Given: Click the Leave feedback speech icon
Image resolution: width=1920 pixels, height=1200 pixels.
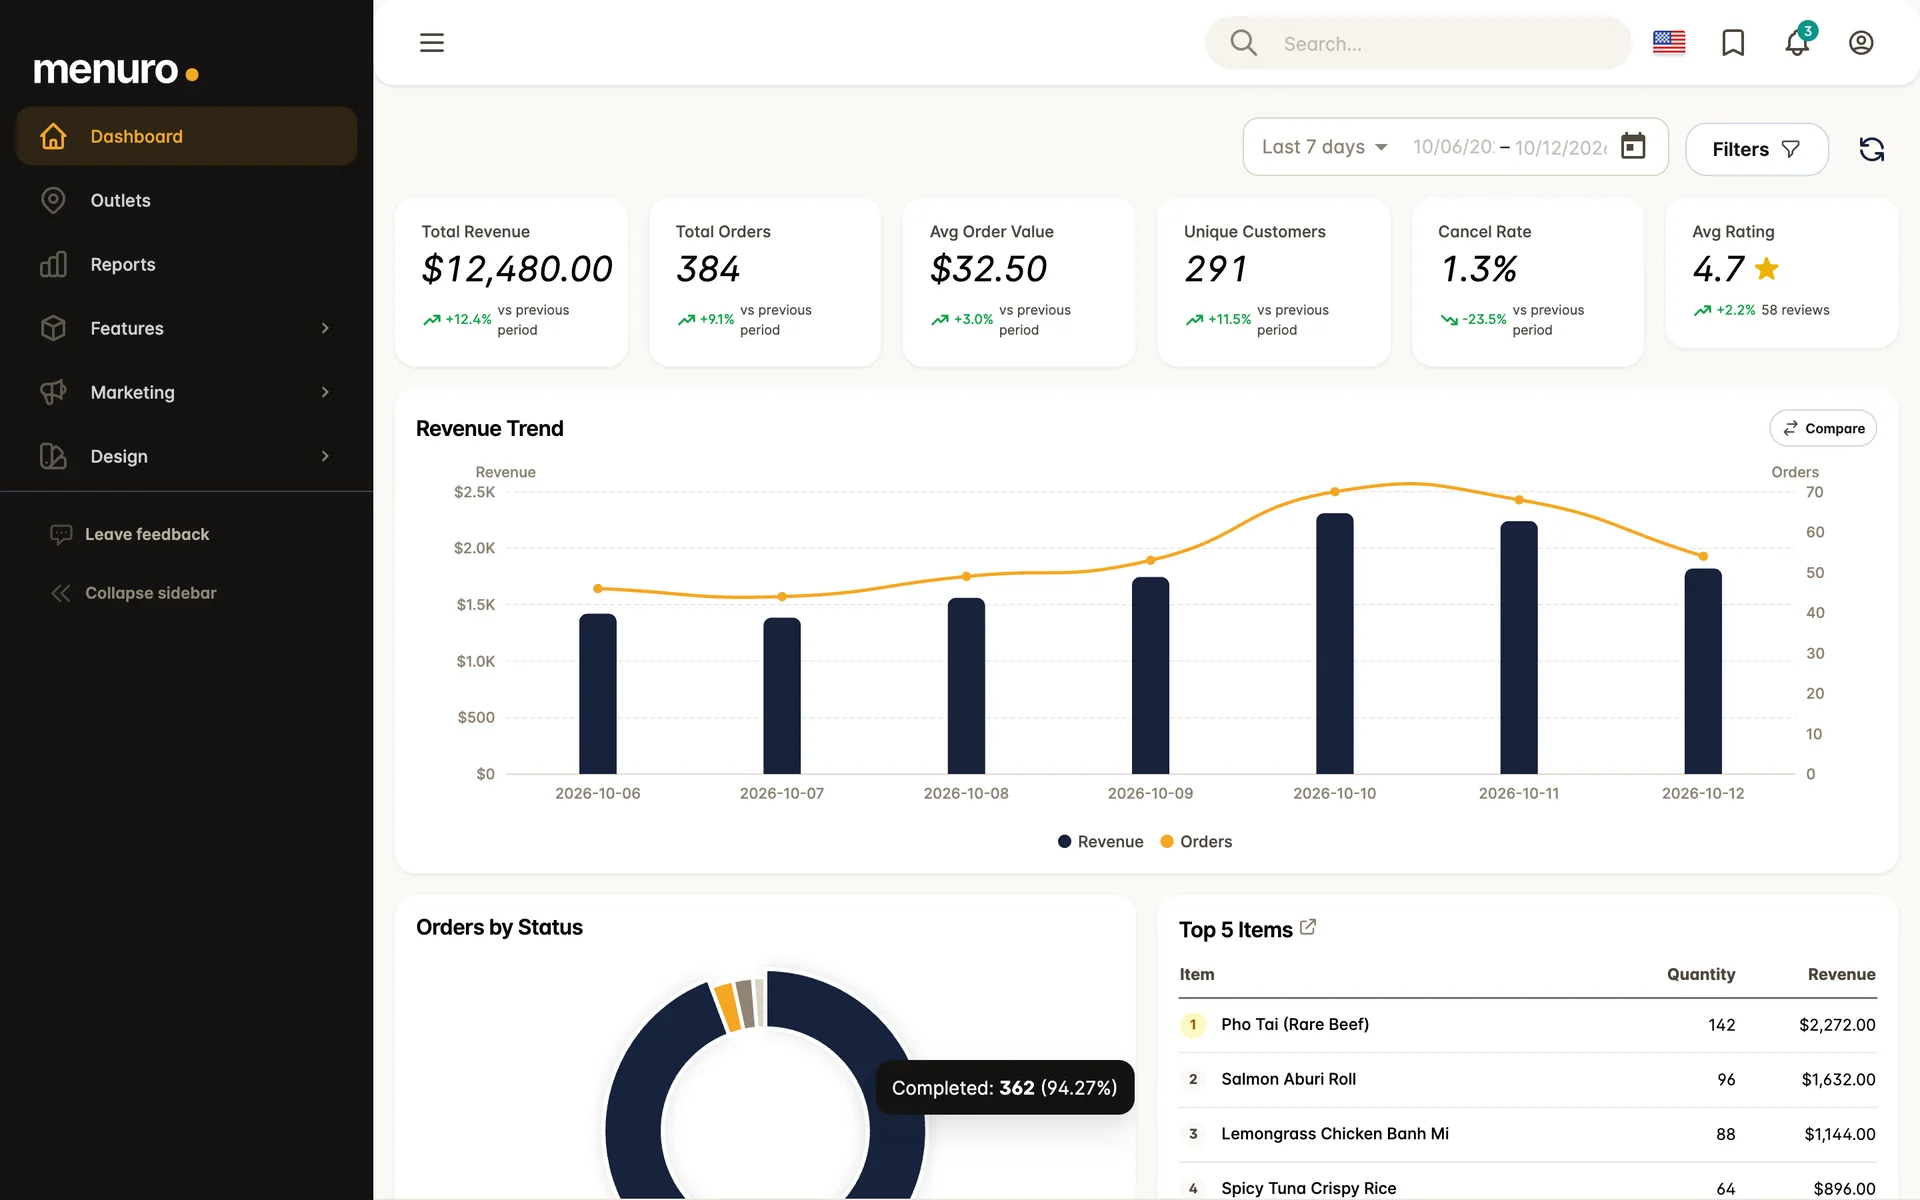Looking at the screenshot, I should pyautogui.click(x=61, y=534).
